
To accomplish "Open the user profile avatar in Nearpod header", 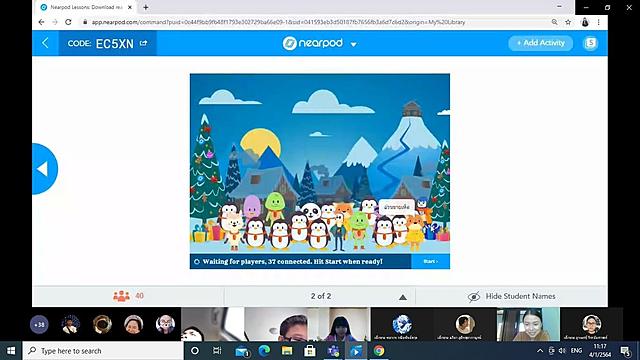I will 591,43.
